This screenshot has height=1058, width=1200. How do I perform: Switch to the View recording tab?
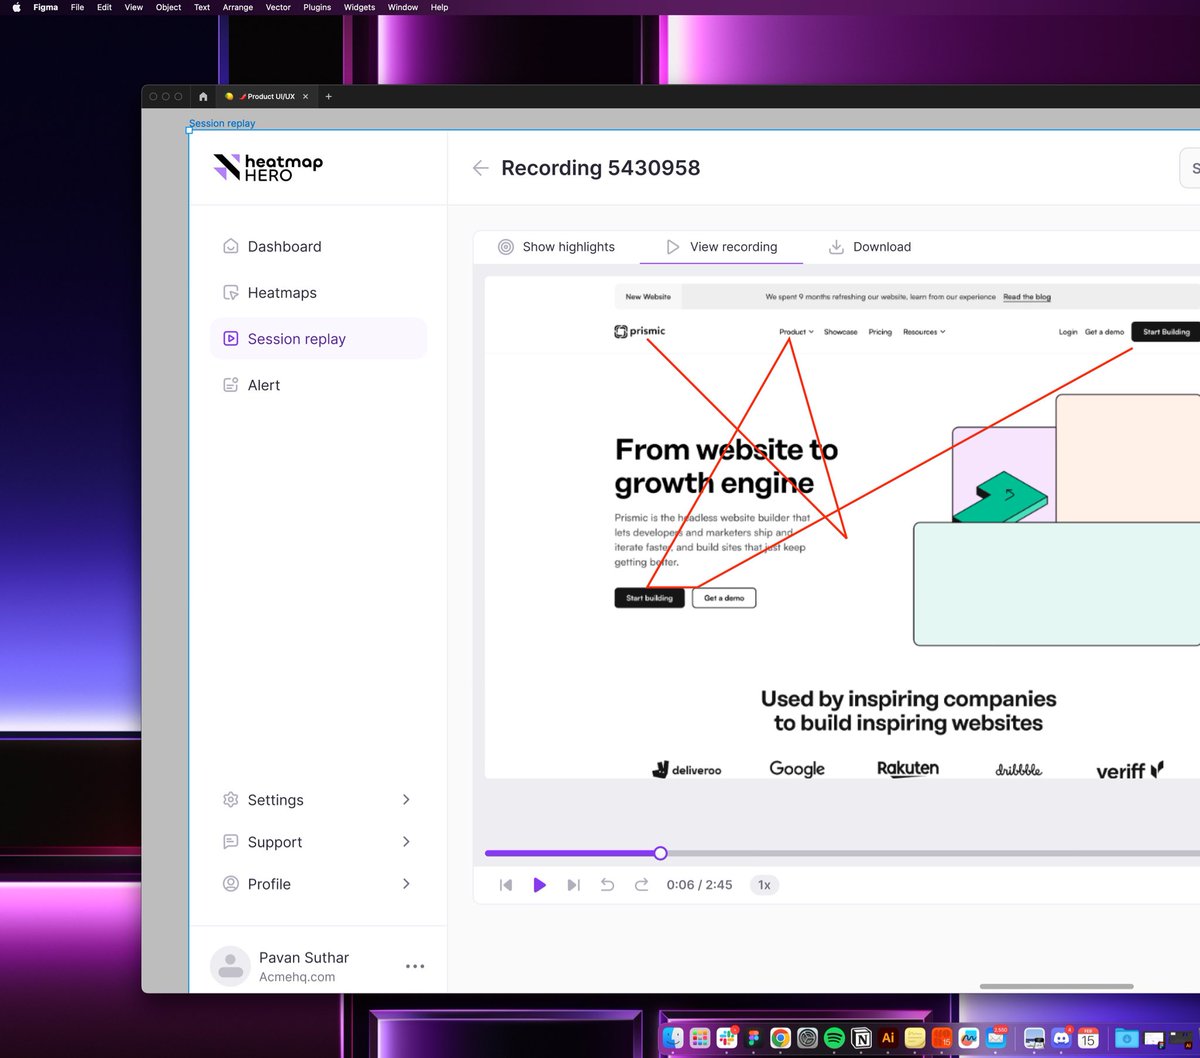click(721, 247)
